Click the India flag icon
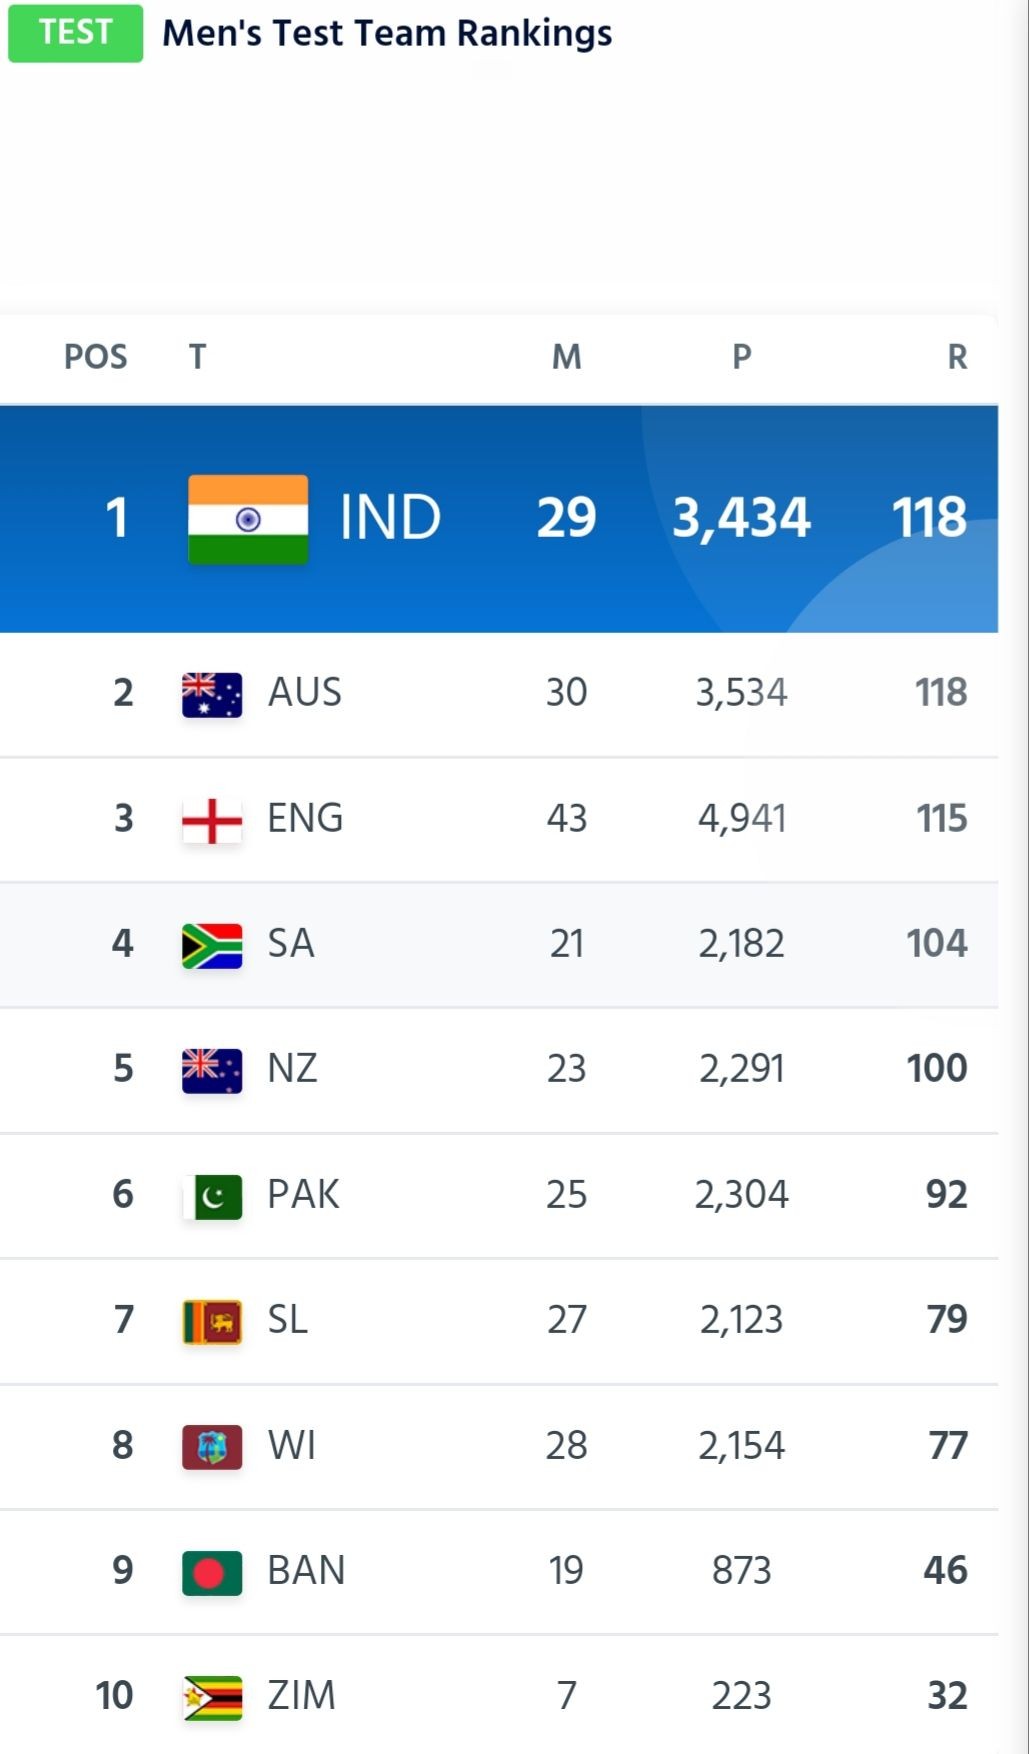Viewport: 1029px width, 1754px height. tap(248, 519)
